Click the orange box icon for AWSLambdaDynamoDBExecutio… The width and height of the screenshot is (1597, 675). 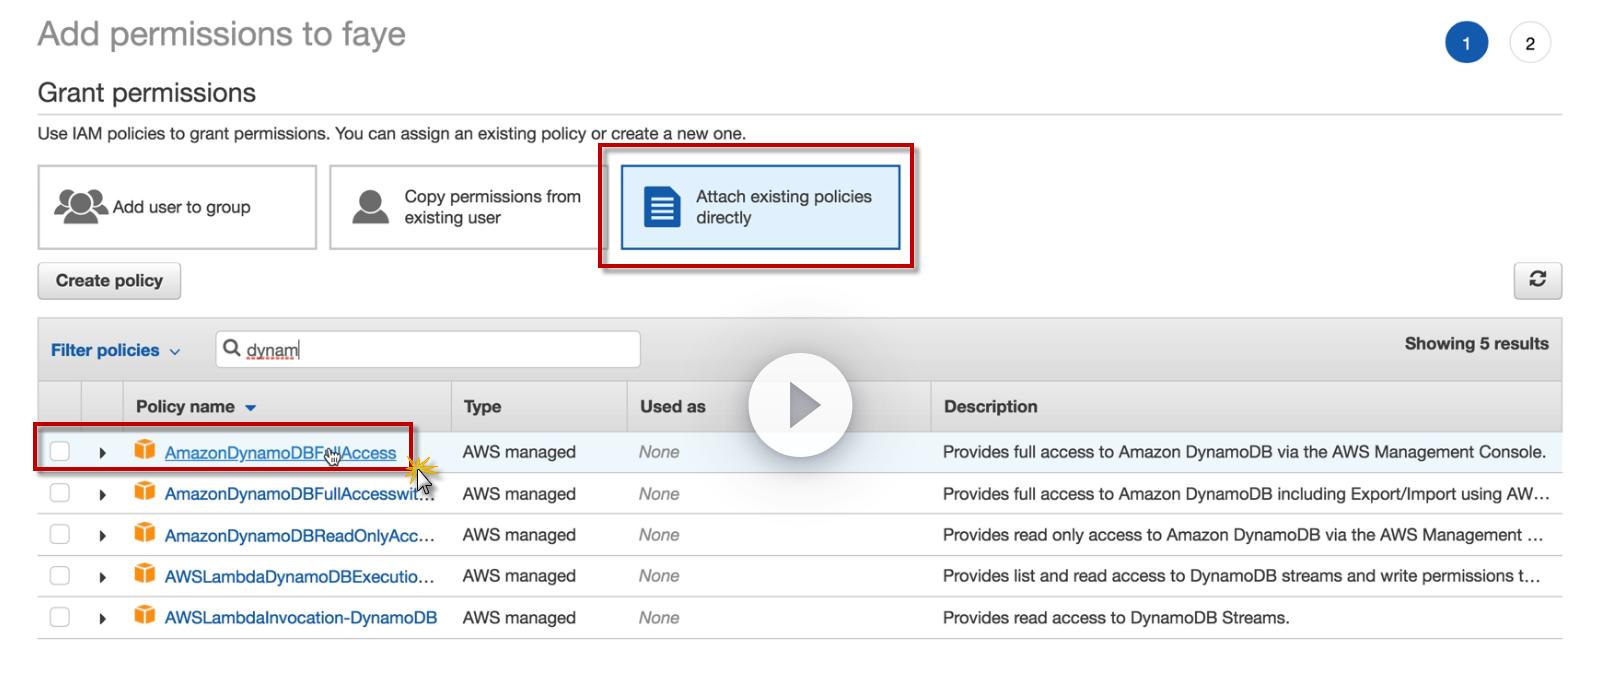(145, 574)
